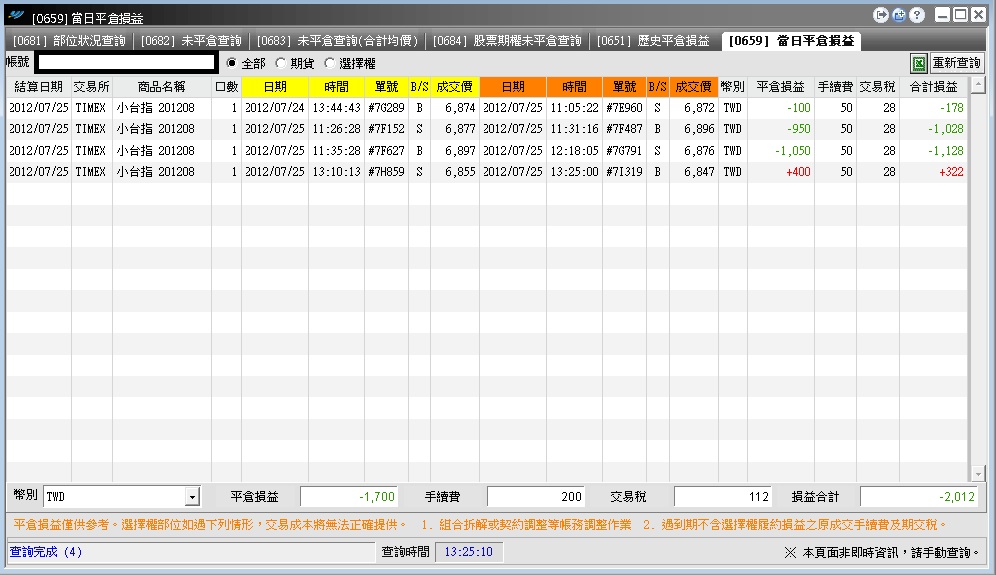
Task: Click the yellow 日期 column header
Action: click(x=275, y=87)
